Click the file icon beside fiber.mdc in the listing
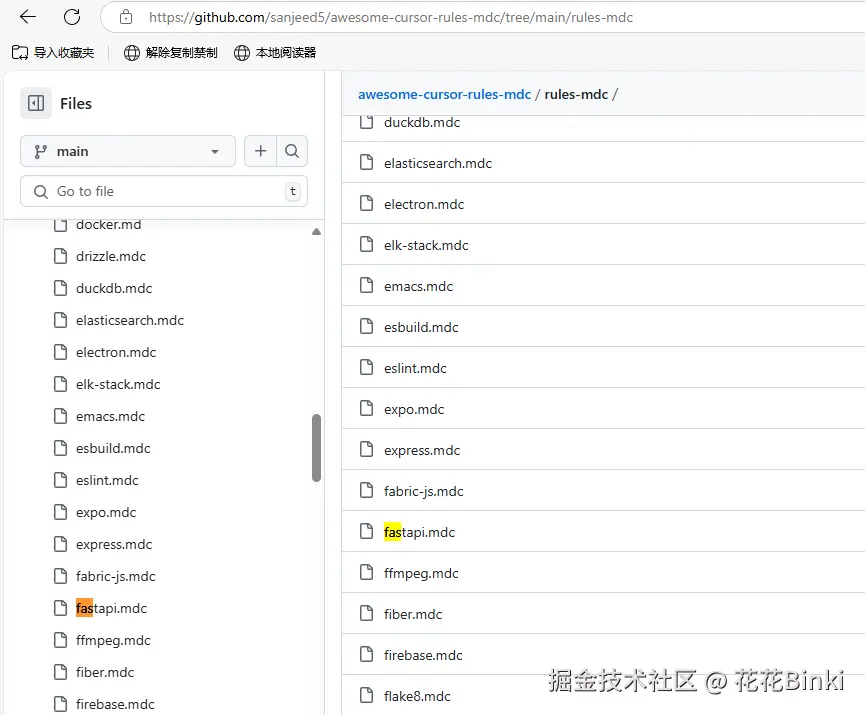 [x=366, y=613]
